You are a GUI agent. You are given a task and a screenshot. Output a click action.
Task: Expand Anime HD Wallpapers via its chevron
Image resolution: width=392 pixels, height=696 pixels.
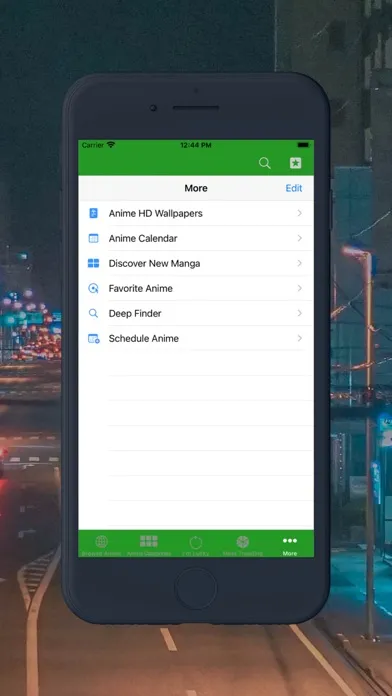[300, 214]
